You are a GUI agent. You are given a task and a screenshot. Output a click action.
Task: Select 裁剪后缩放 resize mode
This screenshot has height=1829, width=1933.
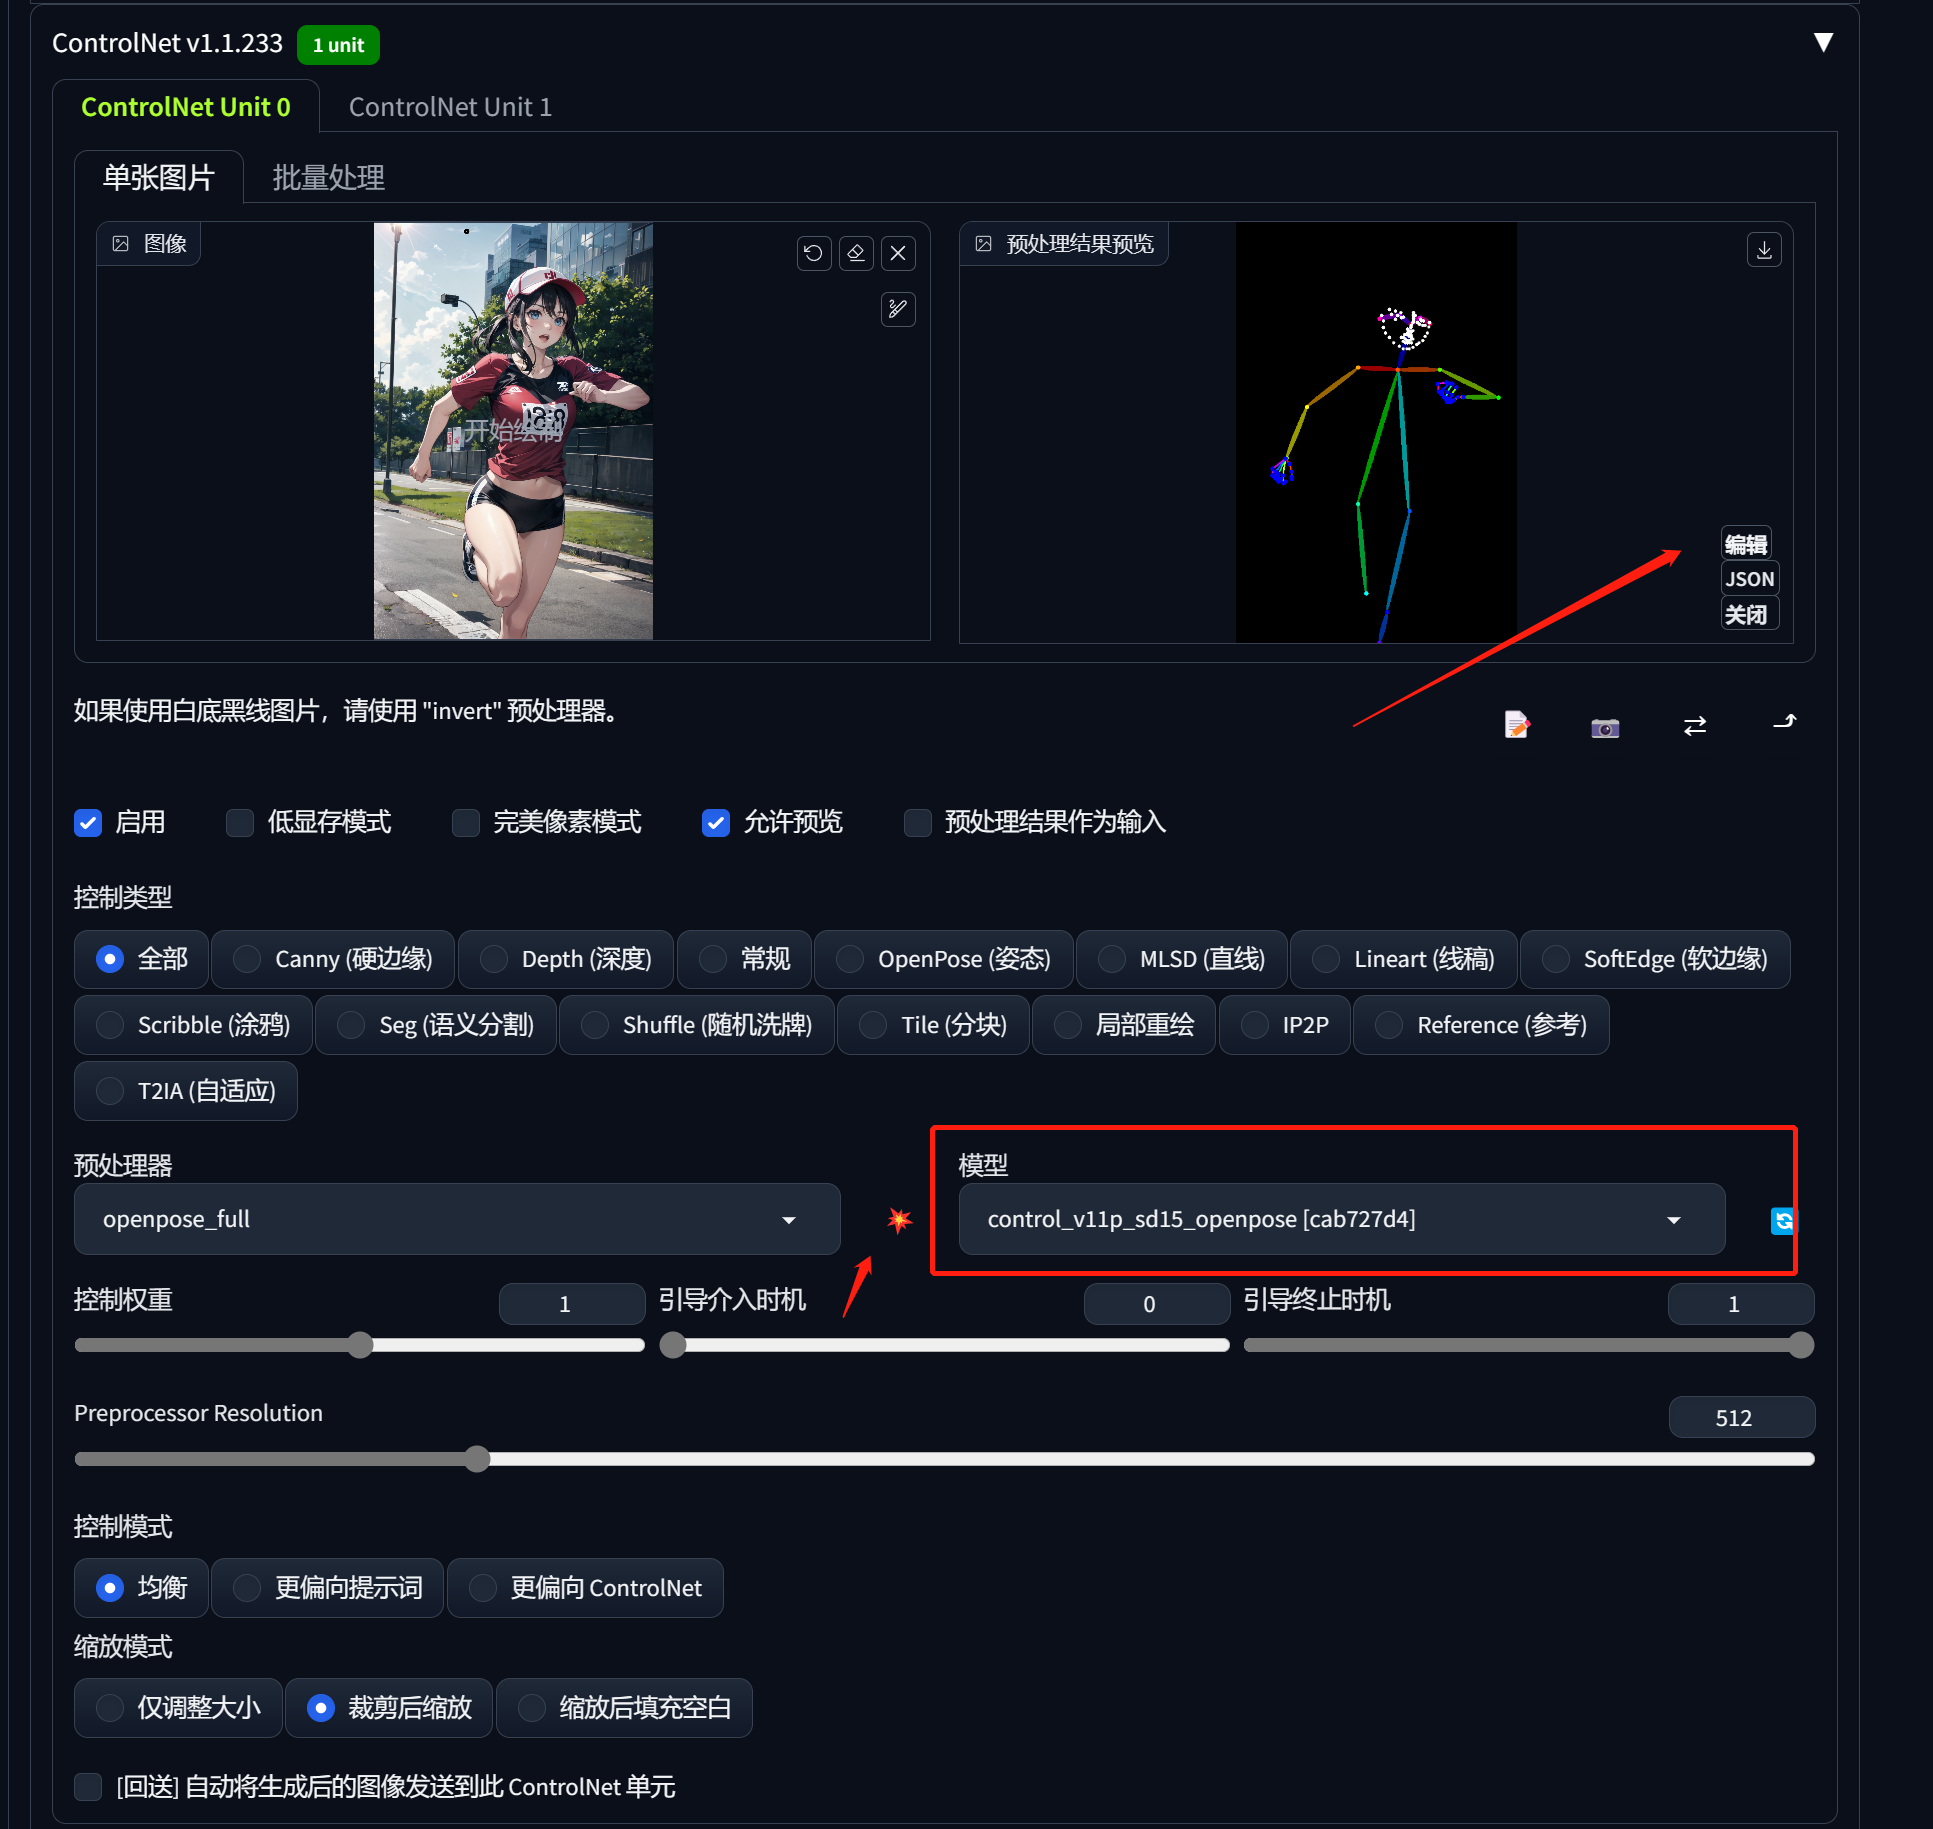390,1708
